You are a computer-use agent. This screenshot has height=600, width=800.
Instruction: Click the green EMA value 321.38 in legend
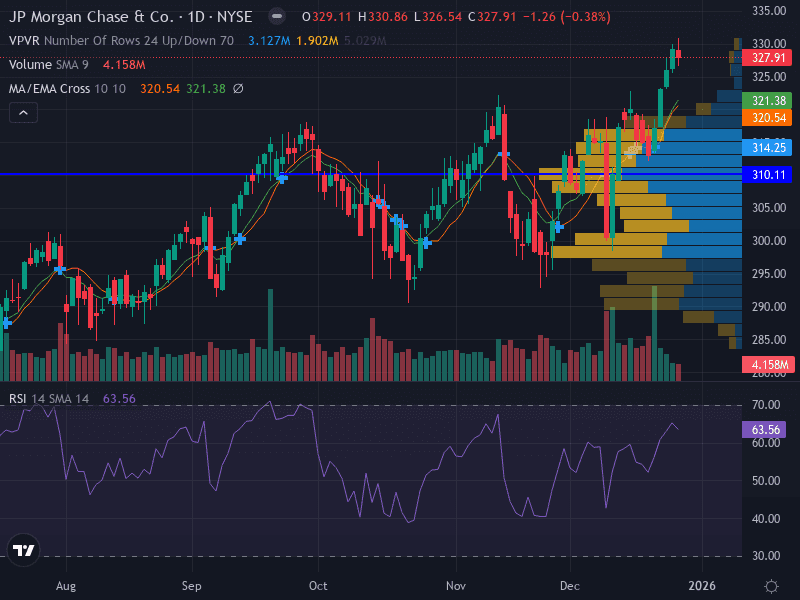(206, 89)
